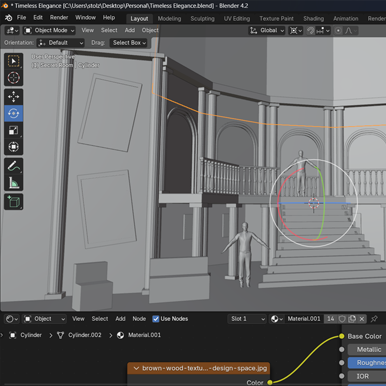Viewport: 386px width, 386px height.
Task: Select the Layout workspace tab
Action: [139, 19]
